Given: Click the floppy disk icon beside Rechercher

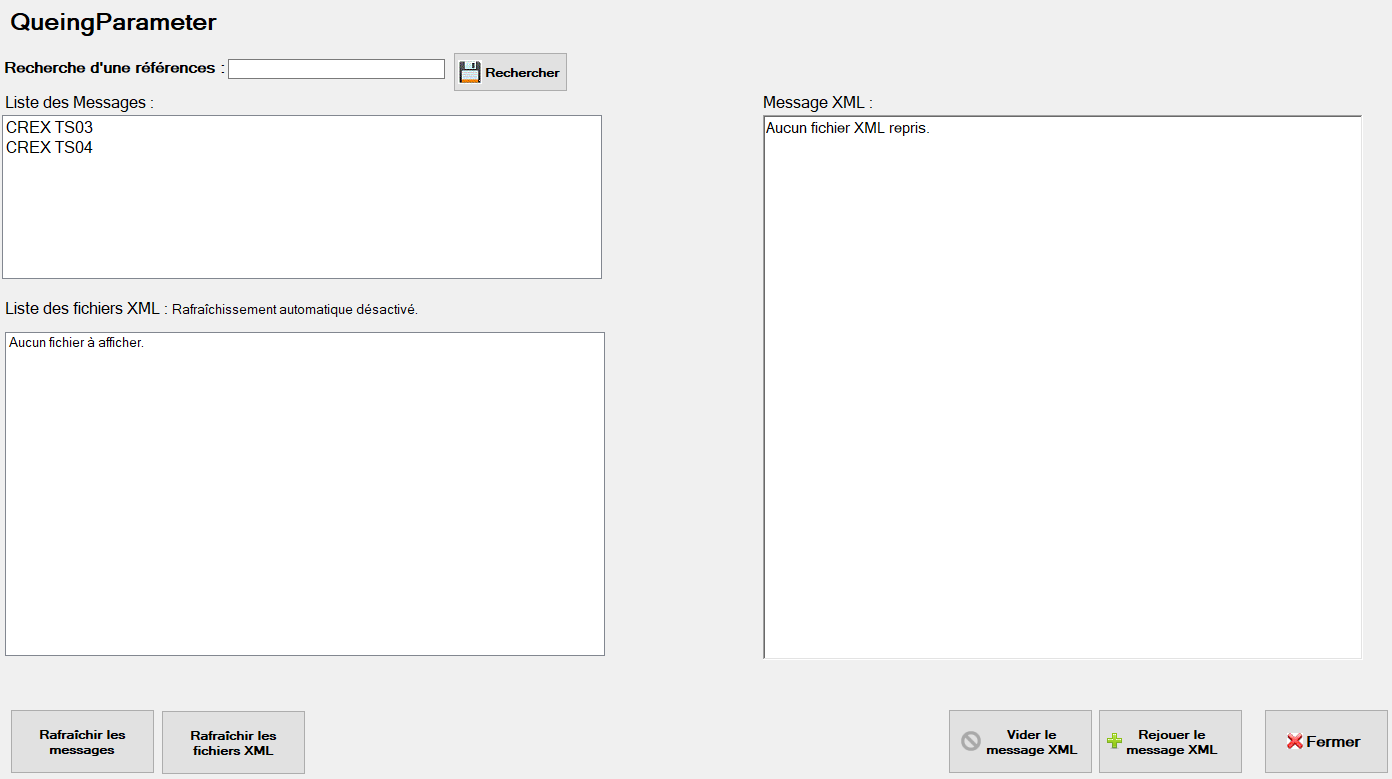Looking at the screenshot, I should pyautogui.click(x=470, y=72).
